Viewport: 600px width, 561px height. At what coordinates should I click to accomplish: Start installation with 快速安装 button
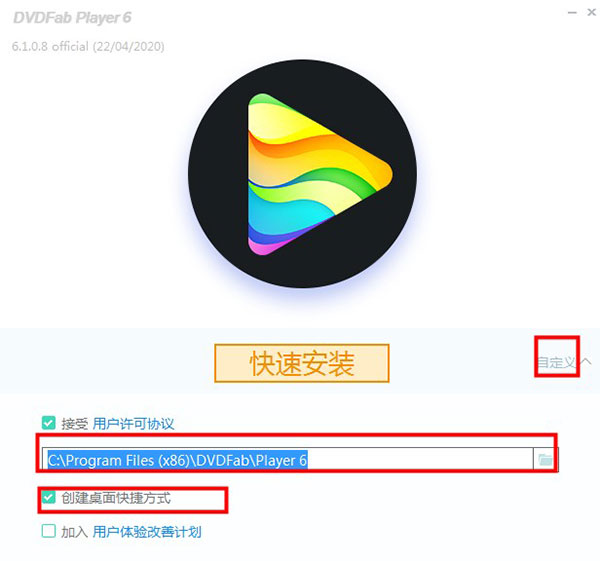302,363
